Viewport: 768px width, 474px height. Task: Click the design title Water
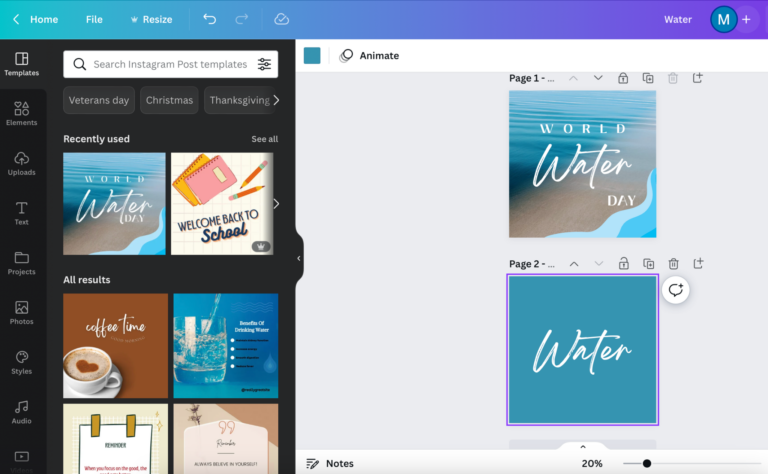678,20
